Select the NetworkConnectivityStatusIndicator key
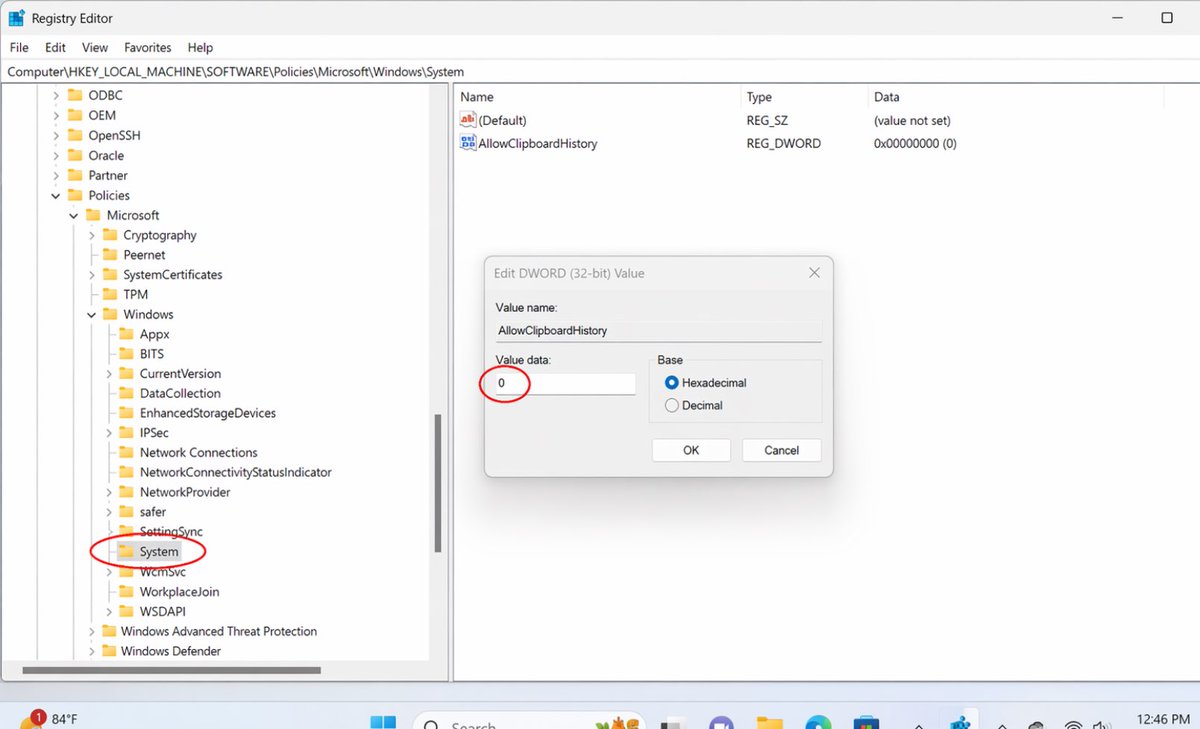This screenshot has height=729, width=1200. 235,473
